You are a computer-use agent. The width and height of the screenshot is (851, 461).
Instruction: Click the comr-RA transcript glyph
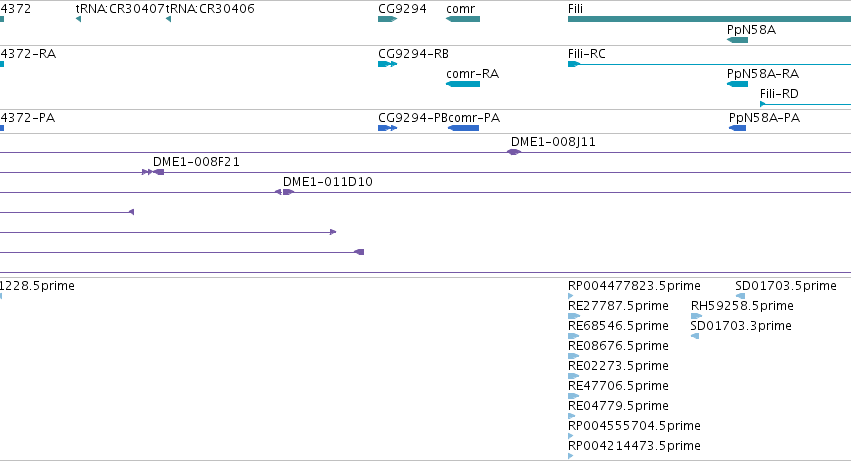pos(463,84)
